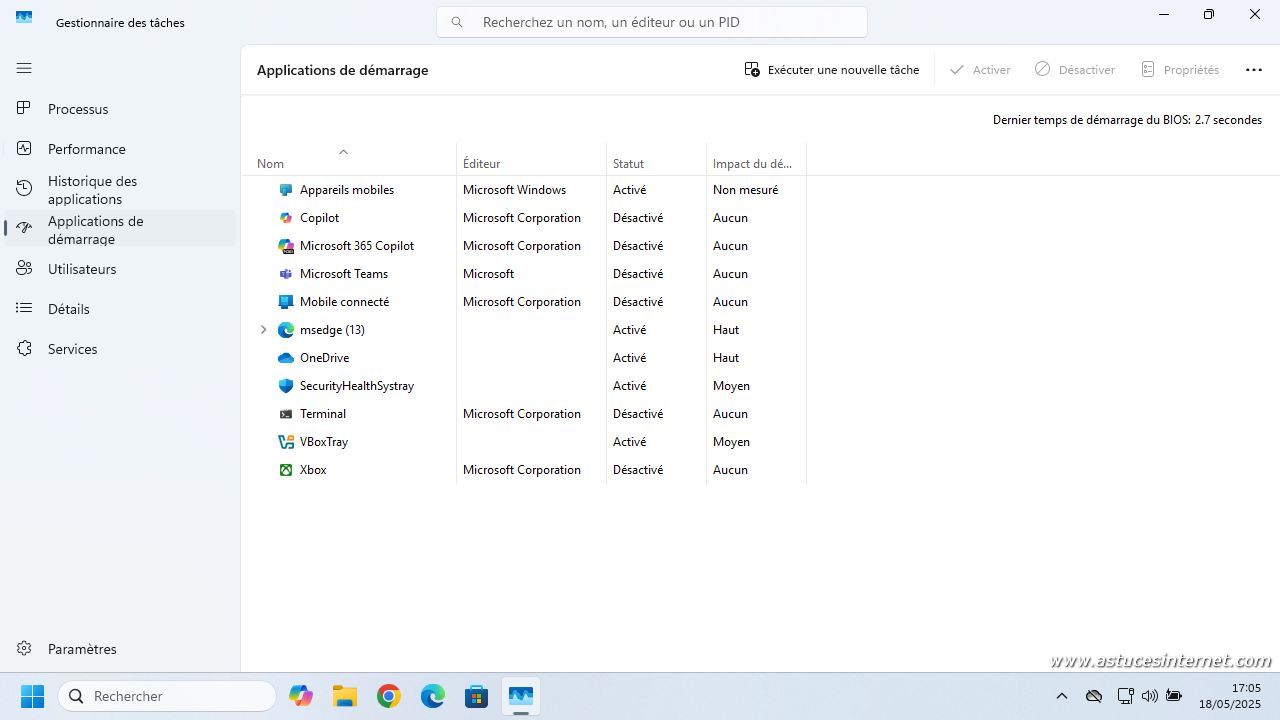
Task: Click the 'Terminal' row name
Action: [323, 414]
